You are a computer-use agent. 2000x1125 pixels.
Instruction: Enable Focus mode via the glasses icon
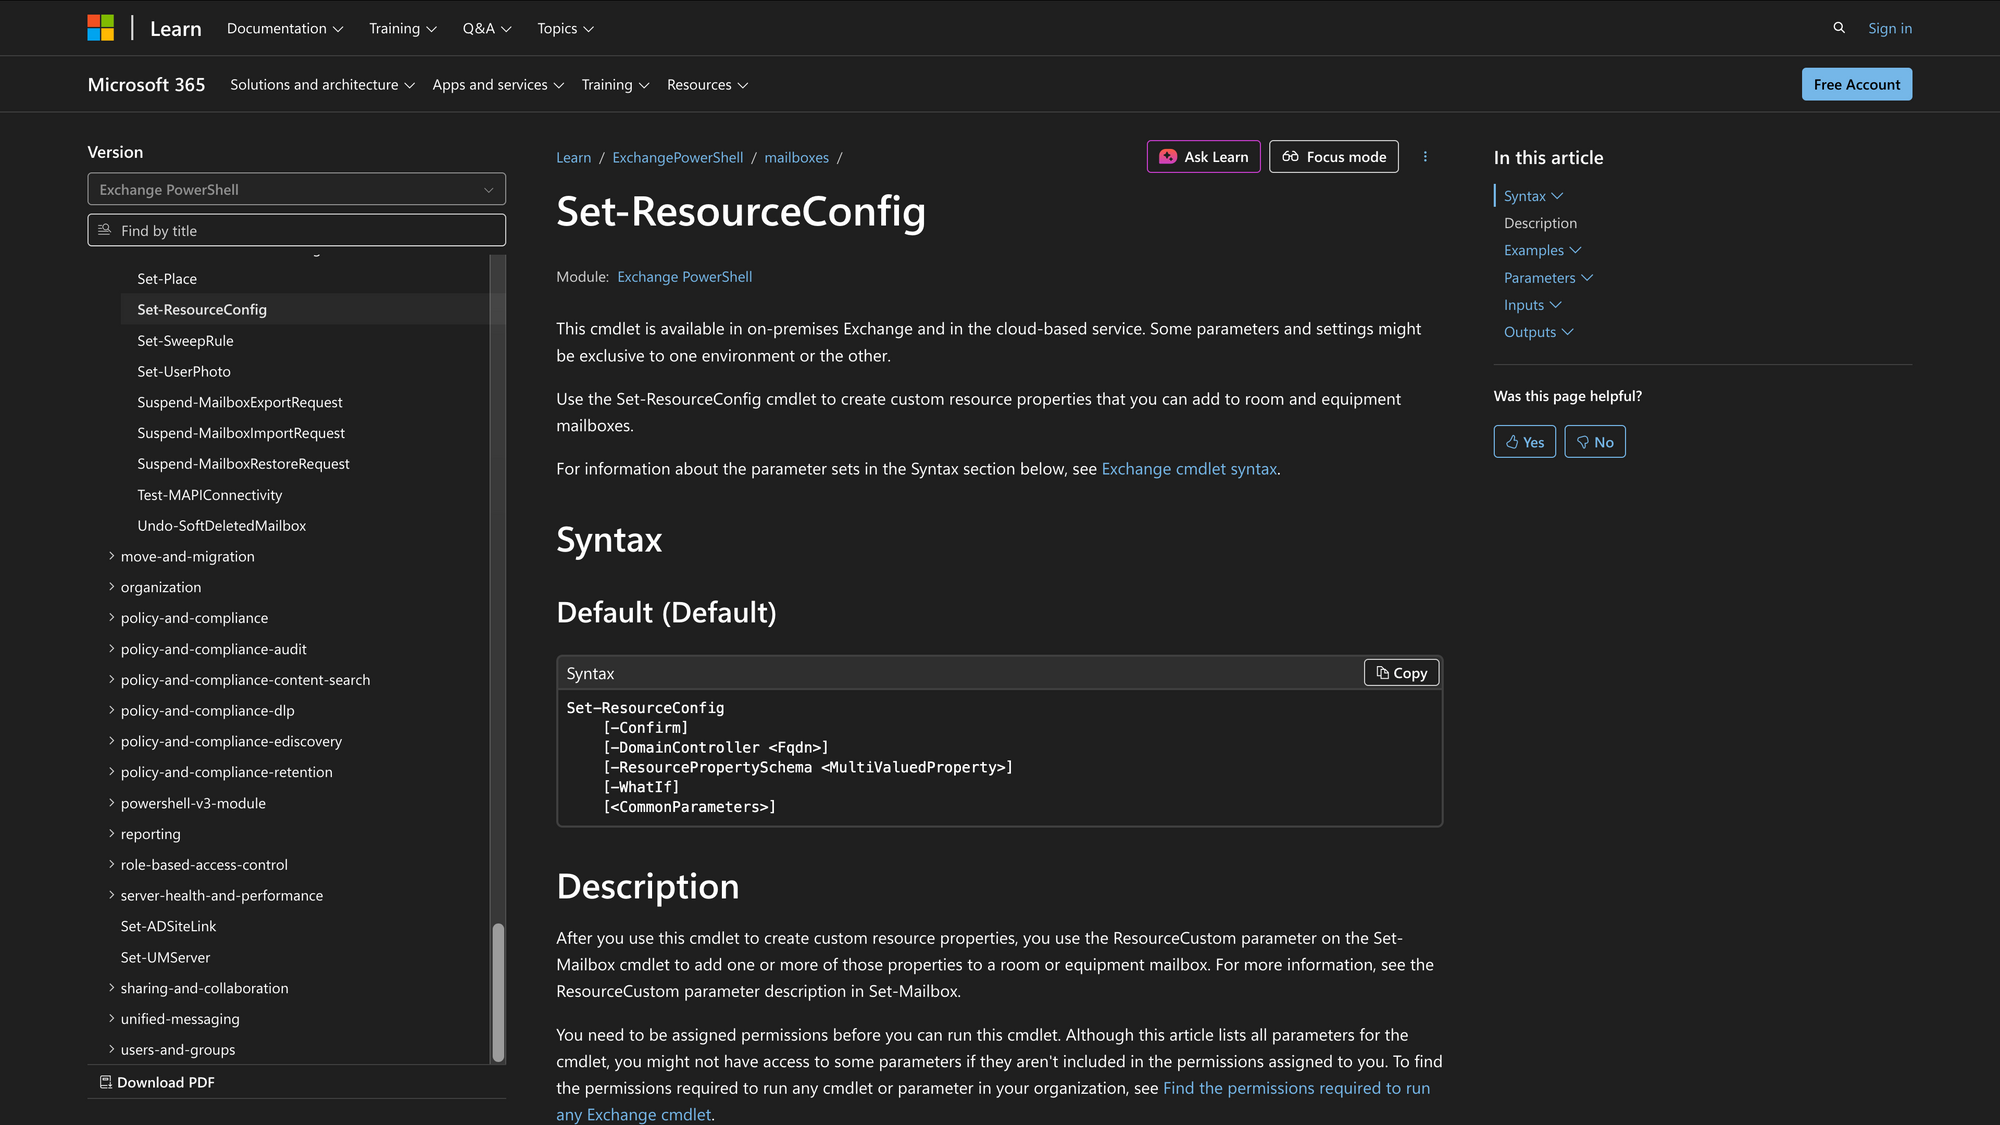1290,156
